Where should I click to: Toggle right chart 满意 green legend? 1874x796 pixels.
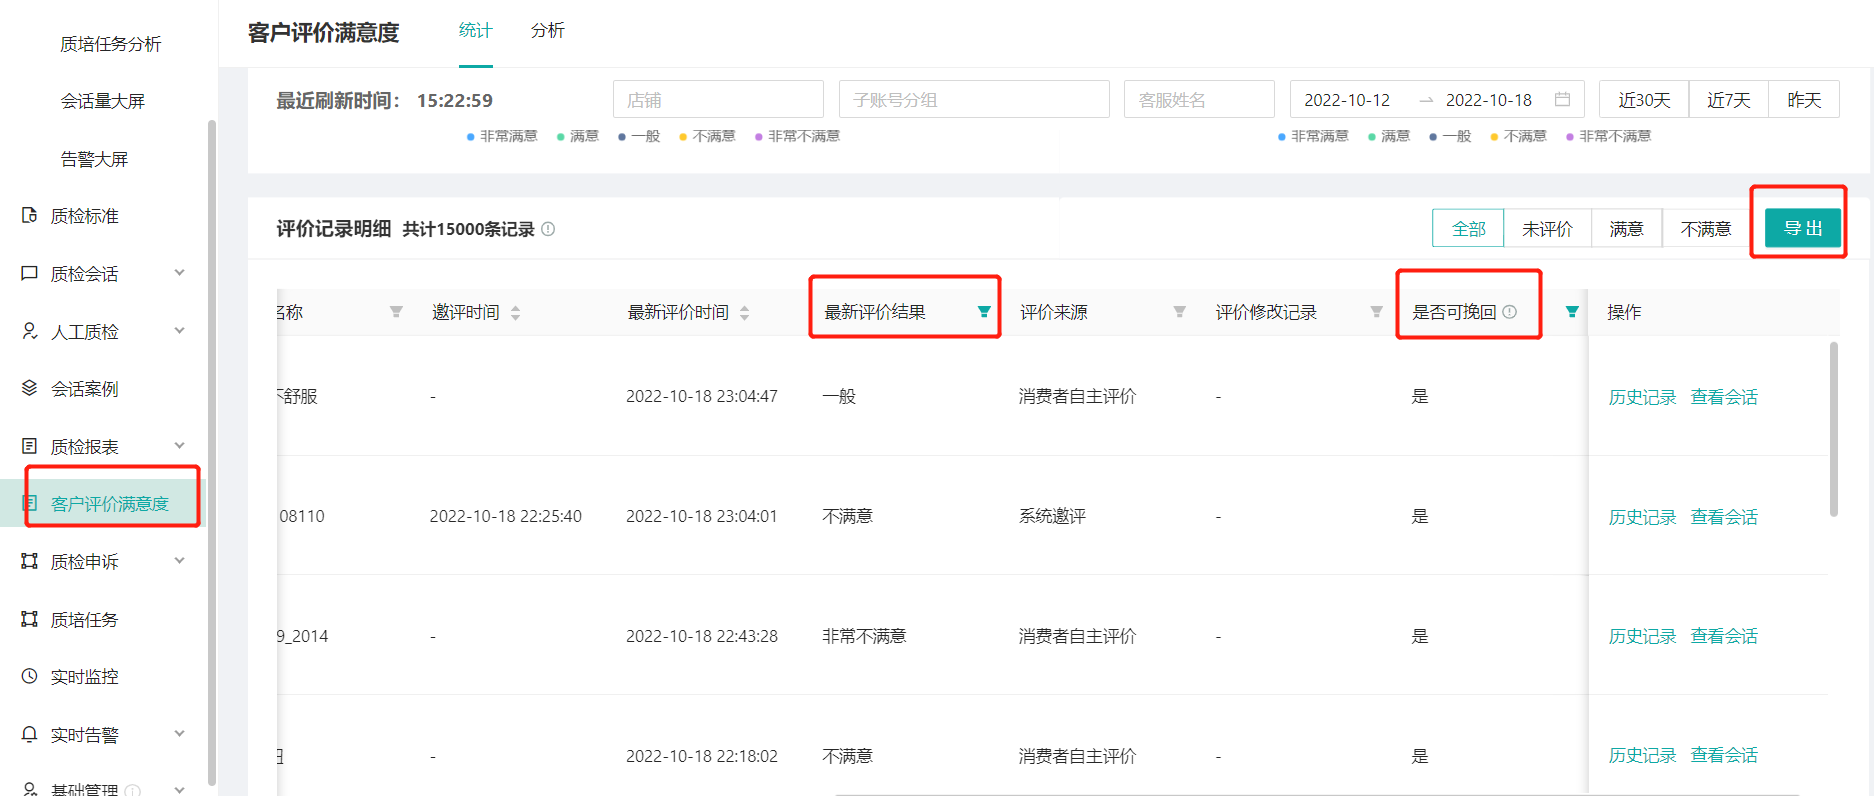pos(1389,136)
